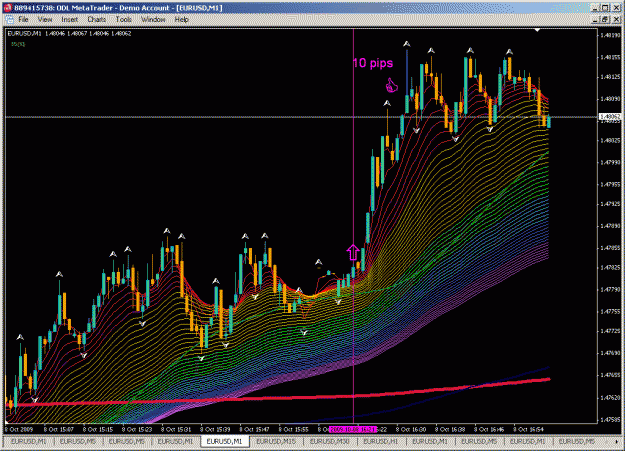Screen dimensions: 625x451
Task: Switch to the EURUSD,M15 chart tab
Action: point(276,441)
